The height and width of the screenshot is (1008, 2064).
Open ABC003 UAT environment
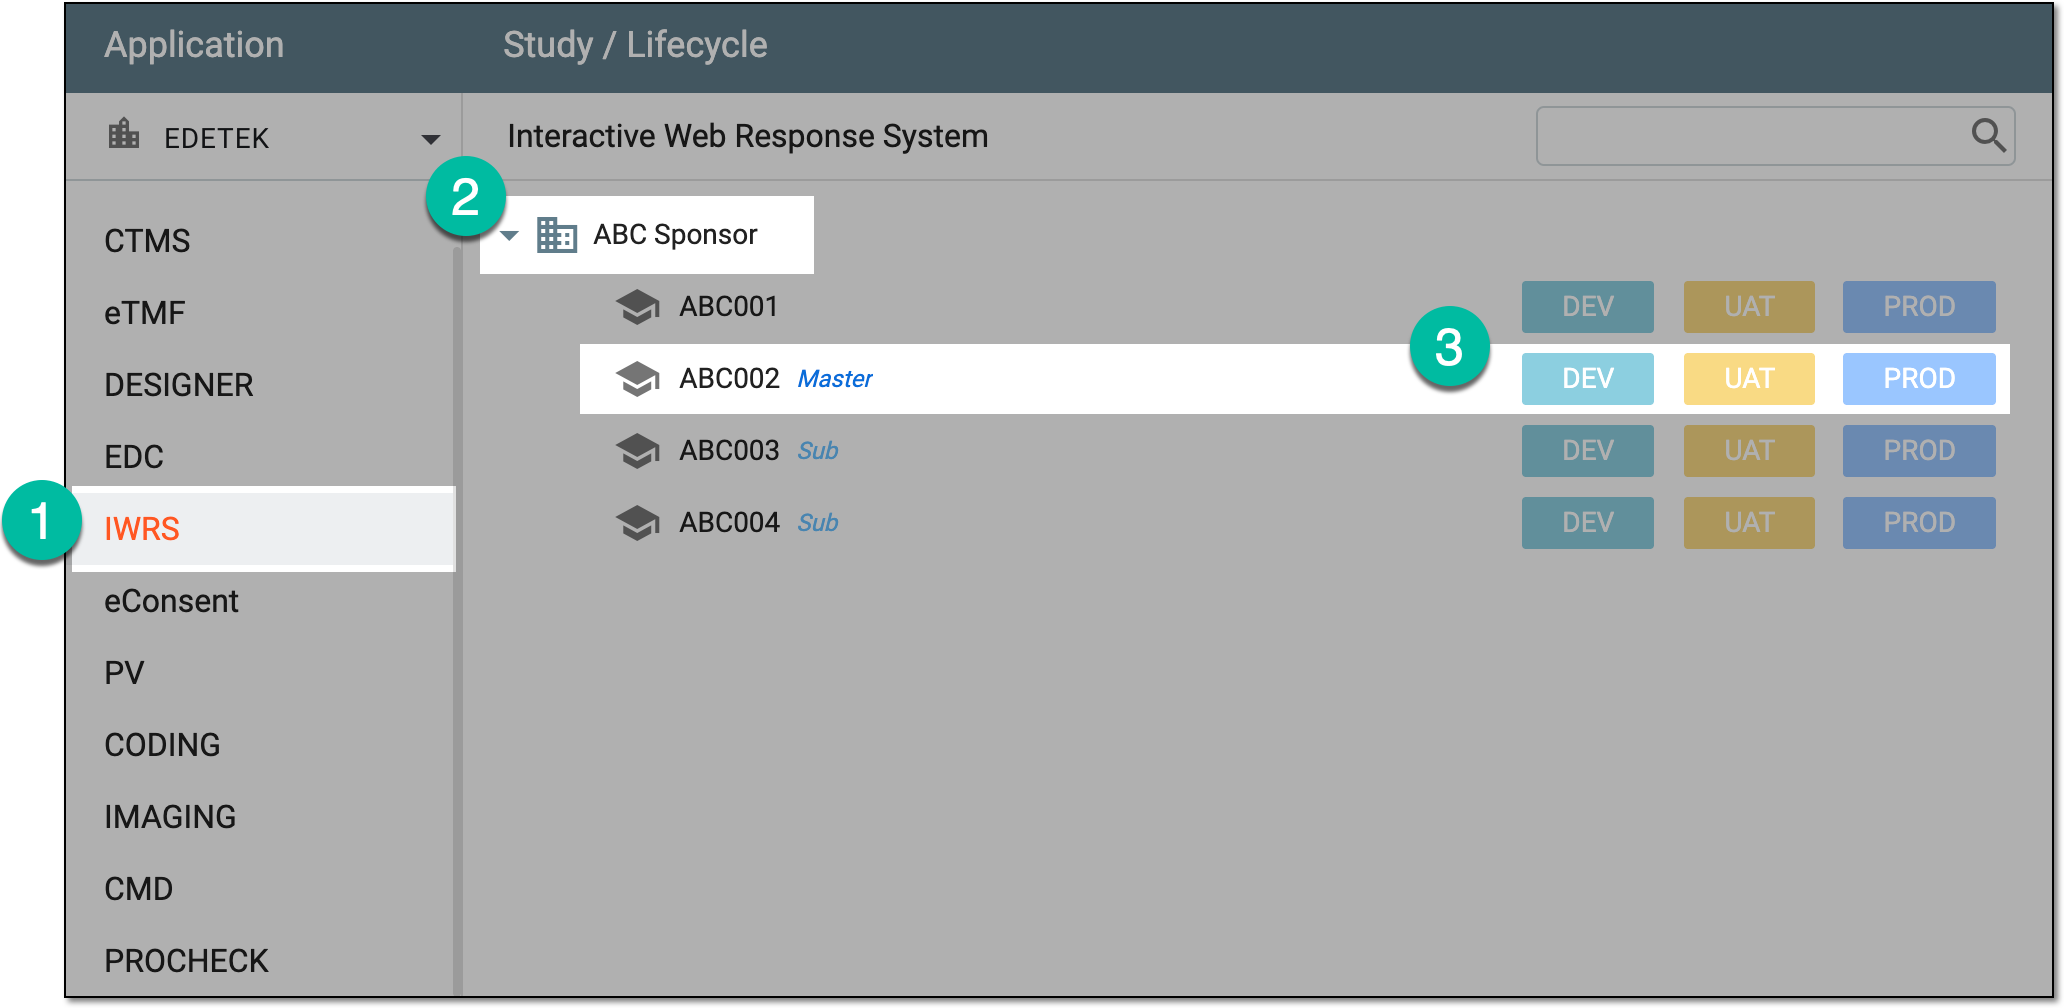(1749, 451)
